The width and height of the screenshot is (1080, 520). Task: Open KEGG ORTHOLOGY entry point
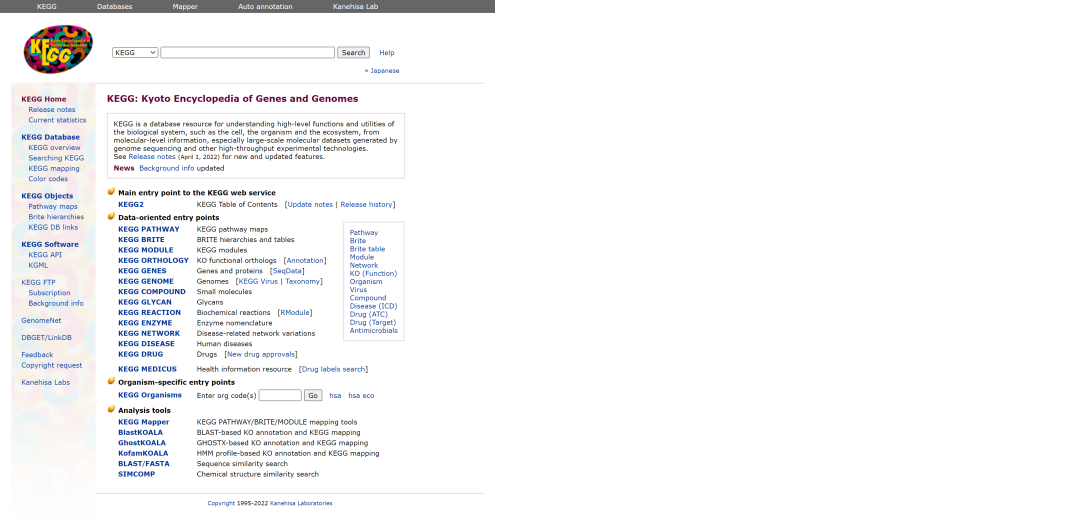pos(153,260)
